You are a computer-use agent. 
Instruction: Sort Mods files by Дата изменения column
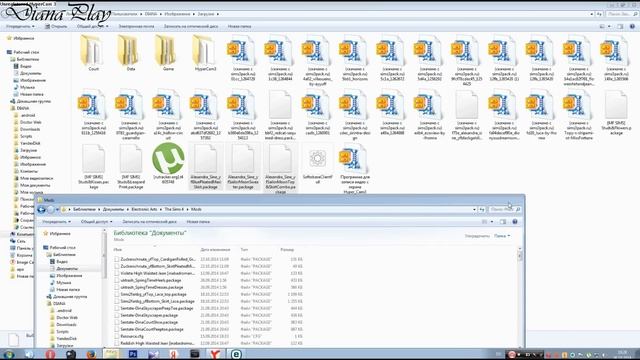(215, 249)
